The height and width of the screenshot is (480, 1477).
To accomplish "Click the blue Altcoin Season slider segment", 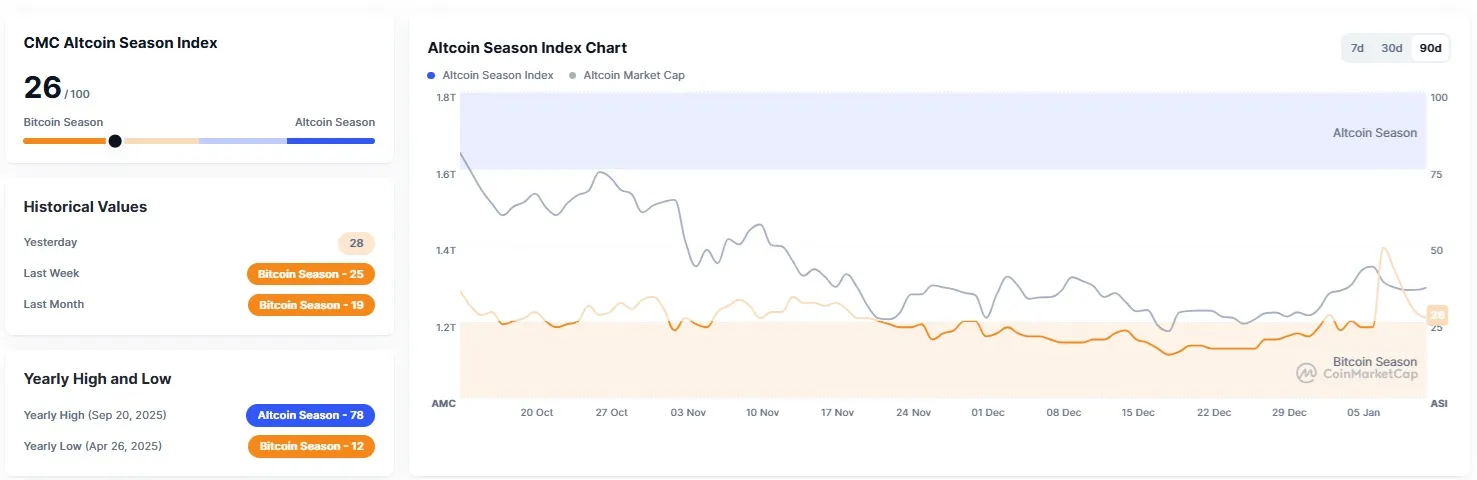I will [330, 141].
